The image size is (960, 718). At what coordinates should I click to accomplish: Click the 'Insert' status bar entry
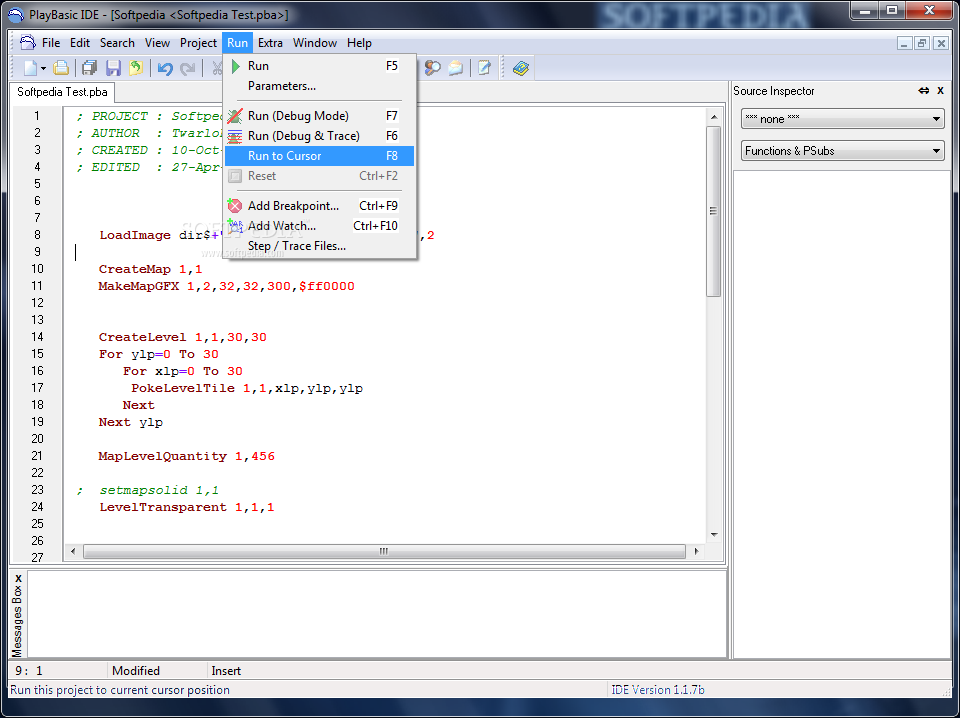(x=226, y=671)
